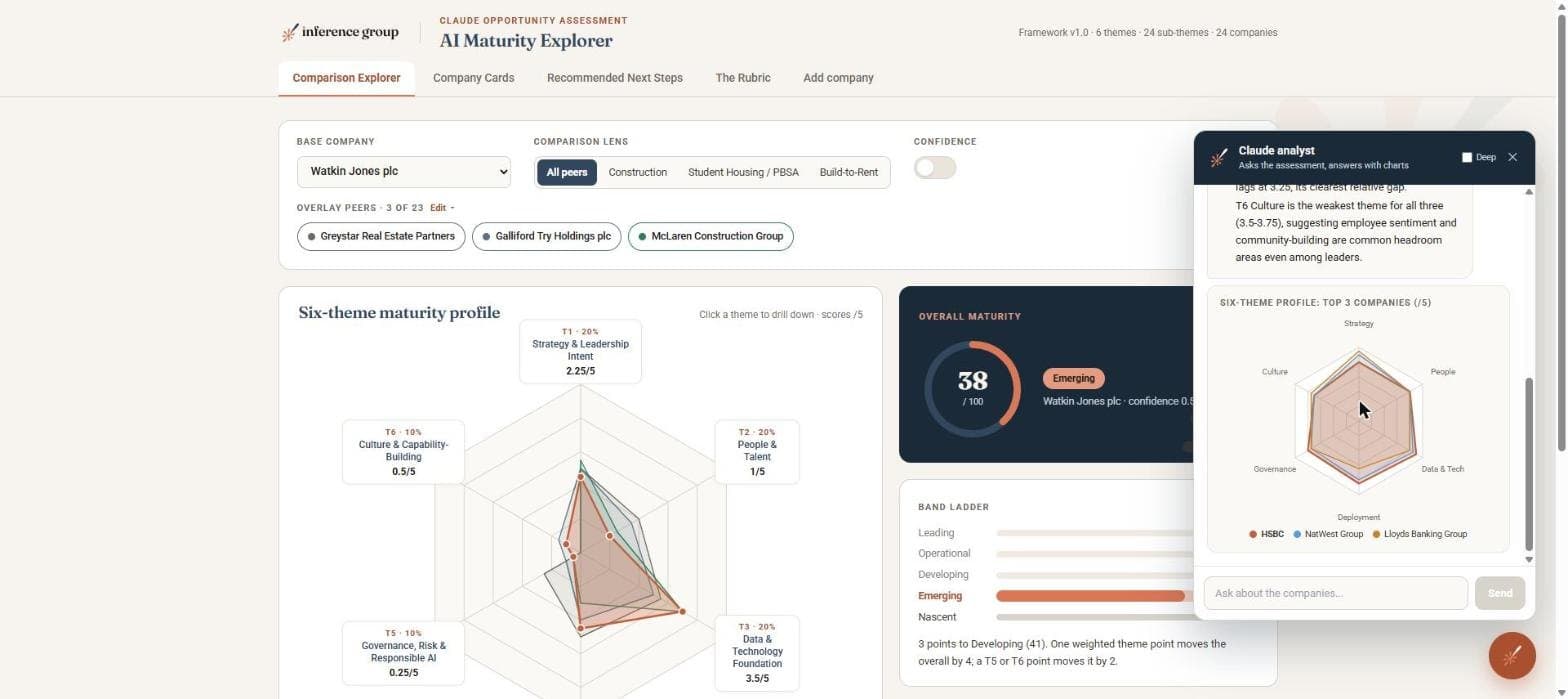Click the chat scrollbar up arrow
Screen dimensions: 1568x699
[1528, 191]
